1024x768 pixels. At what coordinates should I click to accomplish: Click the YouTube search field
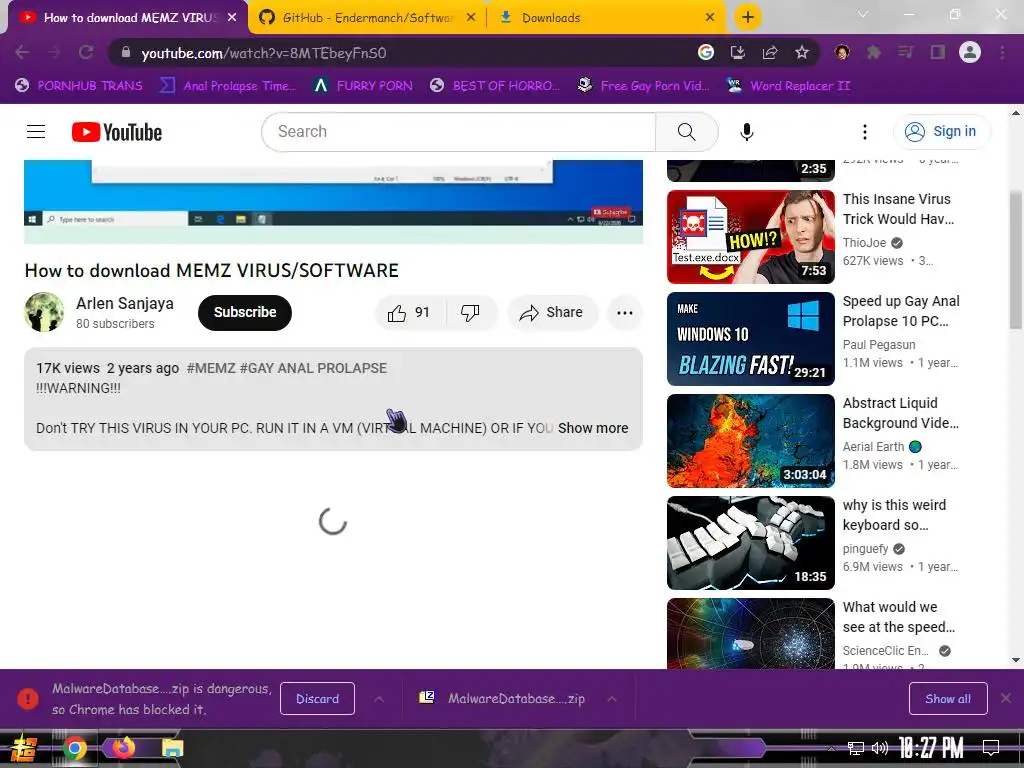[x=458, y=132]
